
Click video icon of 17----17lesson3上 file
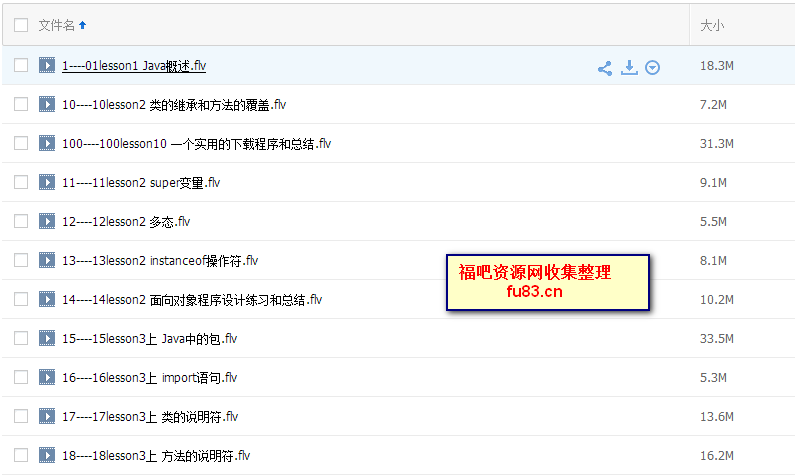[47, 416]
